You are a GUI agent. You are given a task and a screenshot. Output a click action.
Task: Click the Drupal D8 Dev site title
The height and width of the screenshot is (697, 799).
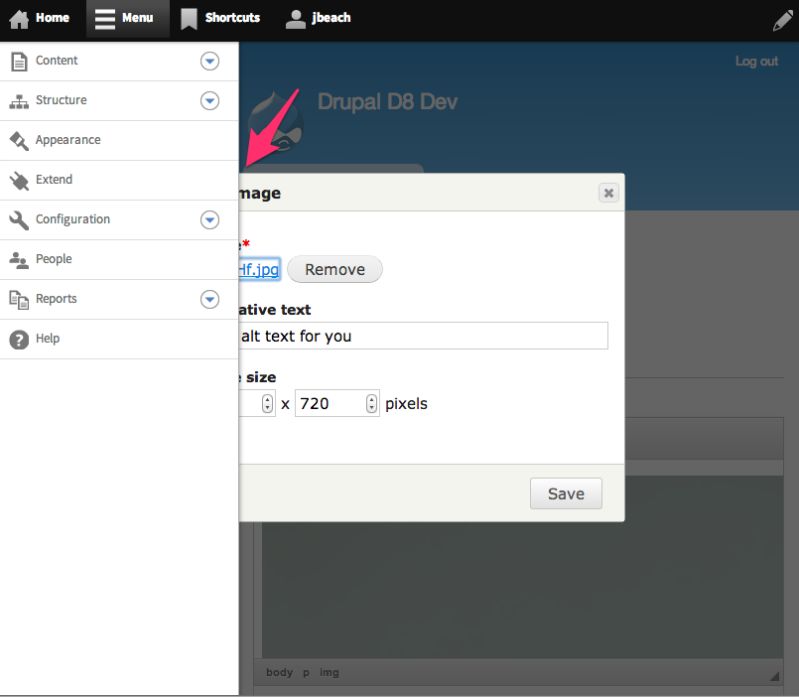pyautogui.click(x=387, y=102)
